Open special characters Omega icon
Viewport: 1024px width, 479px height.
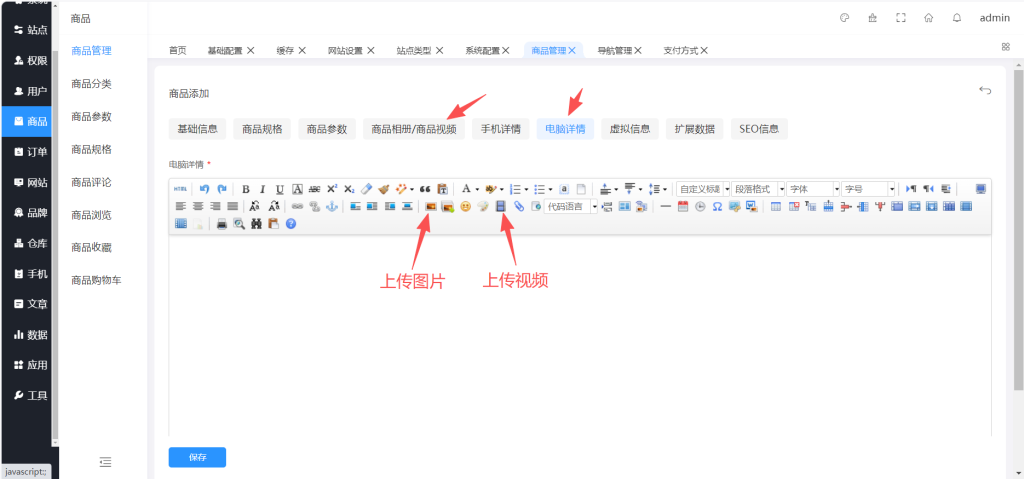coord(717,206)
